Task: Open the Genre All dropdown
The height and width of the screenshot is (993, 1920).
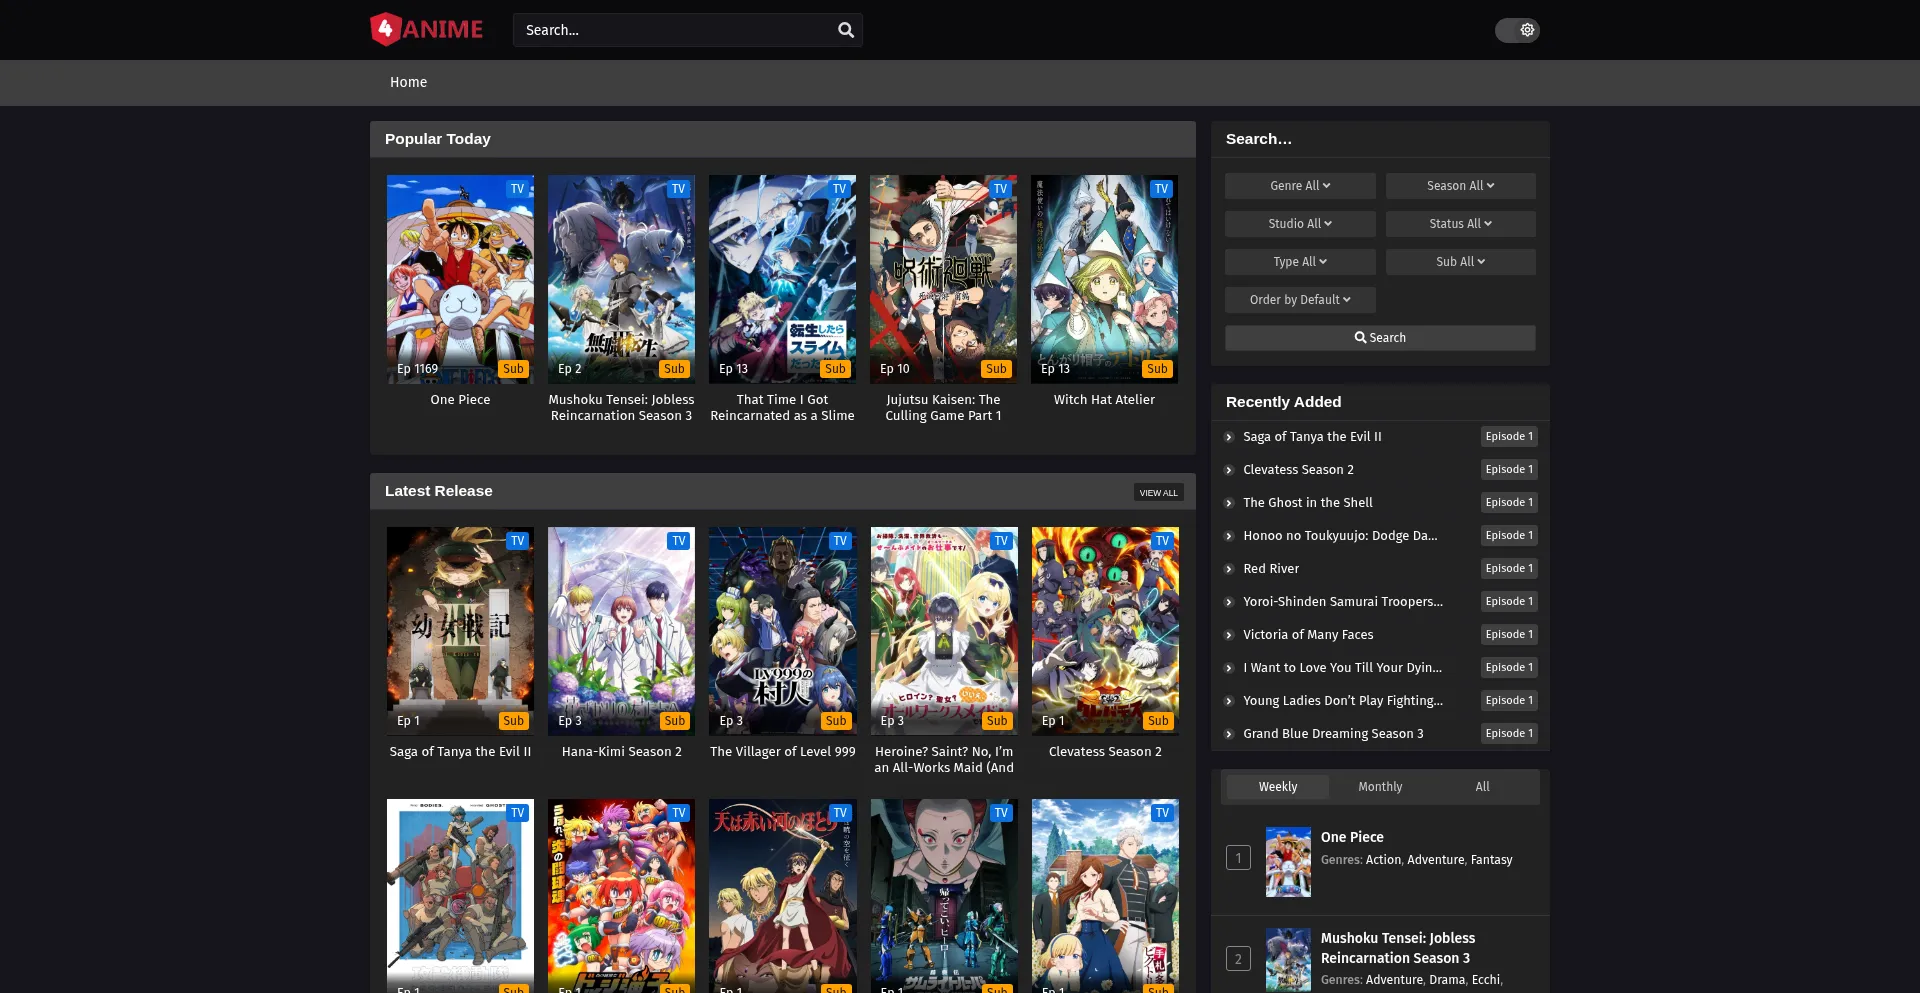Action: pos(1300,186)
